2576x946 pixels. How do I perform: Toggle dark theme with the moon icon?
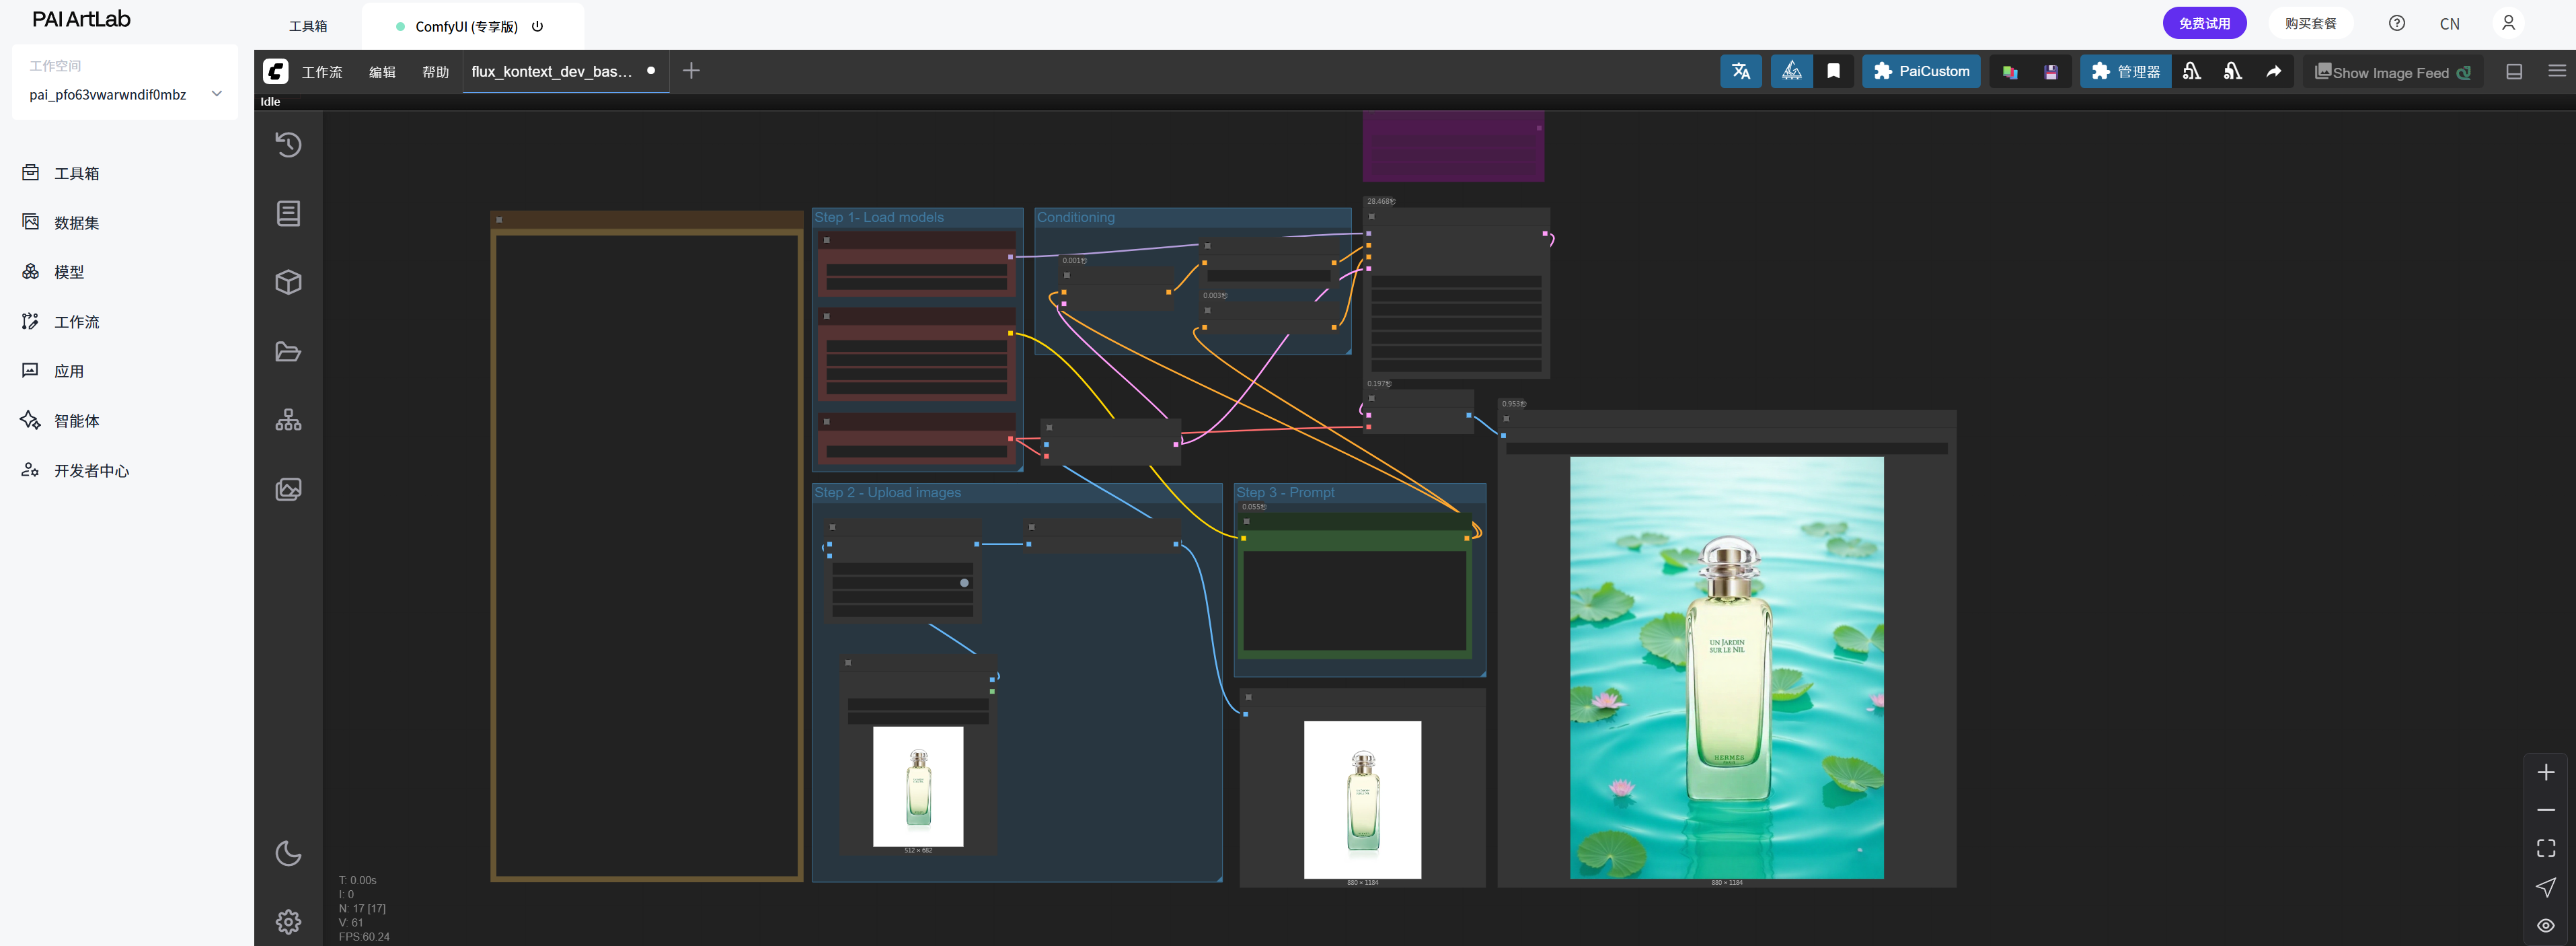pyautogui.click(x=288, y=853)
